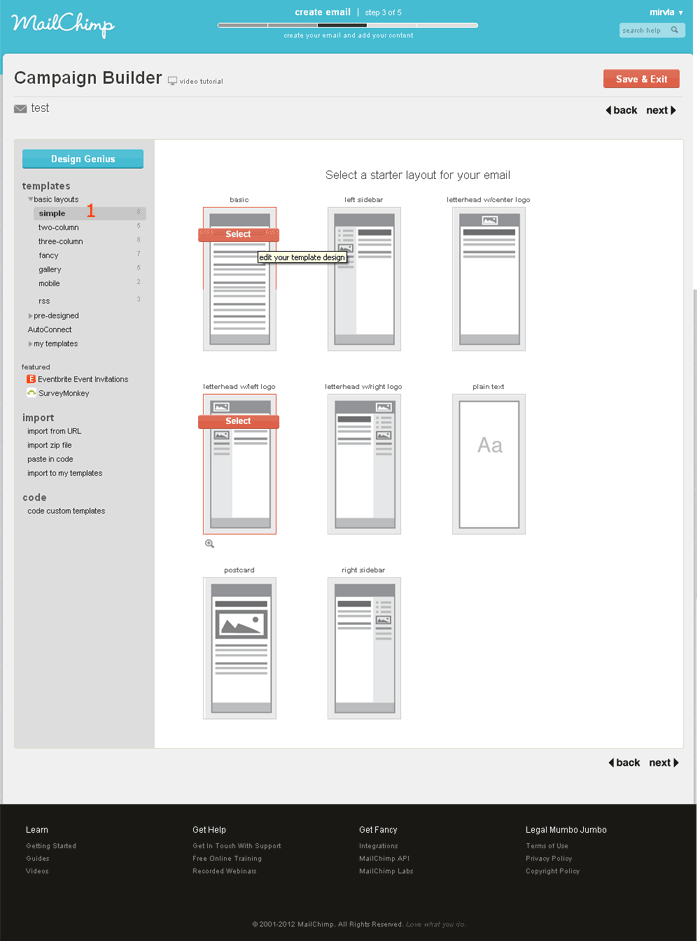The image size is (697, 941).
Task: Click the video tutorial monitor icon
Action: tap(172, 80)
